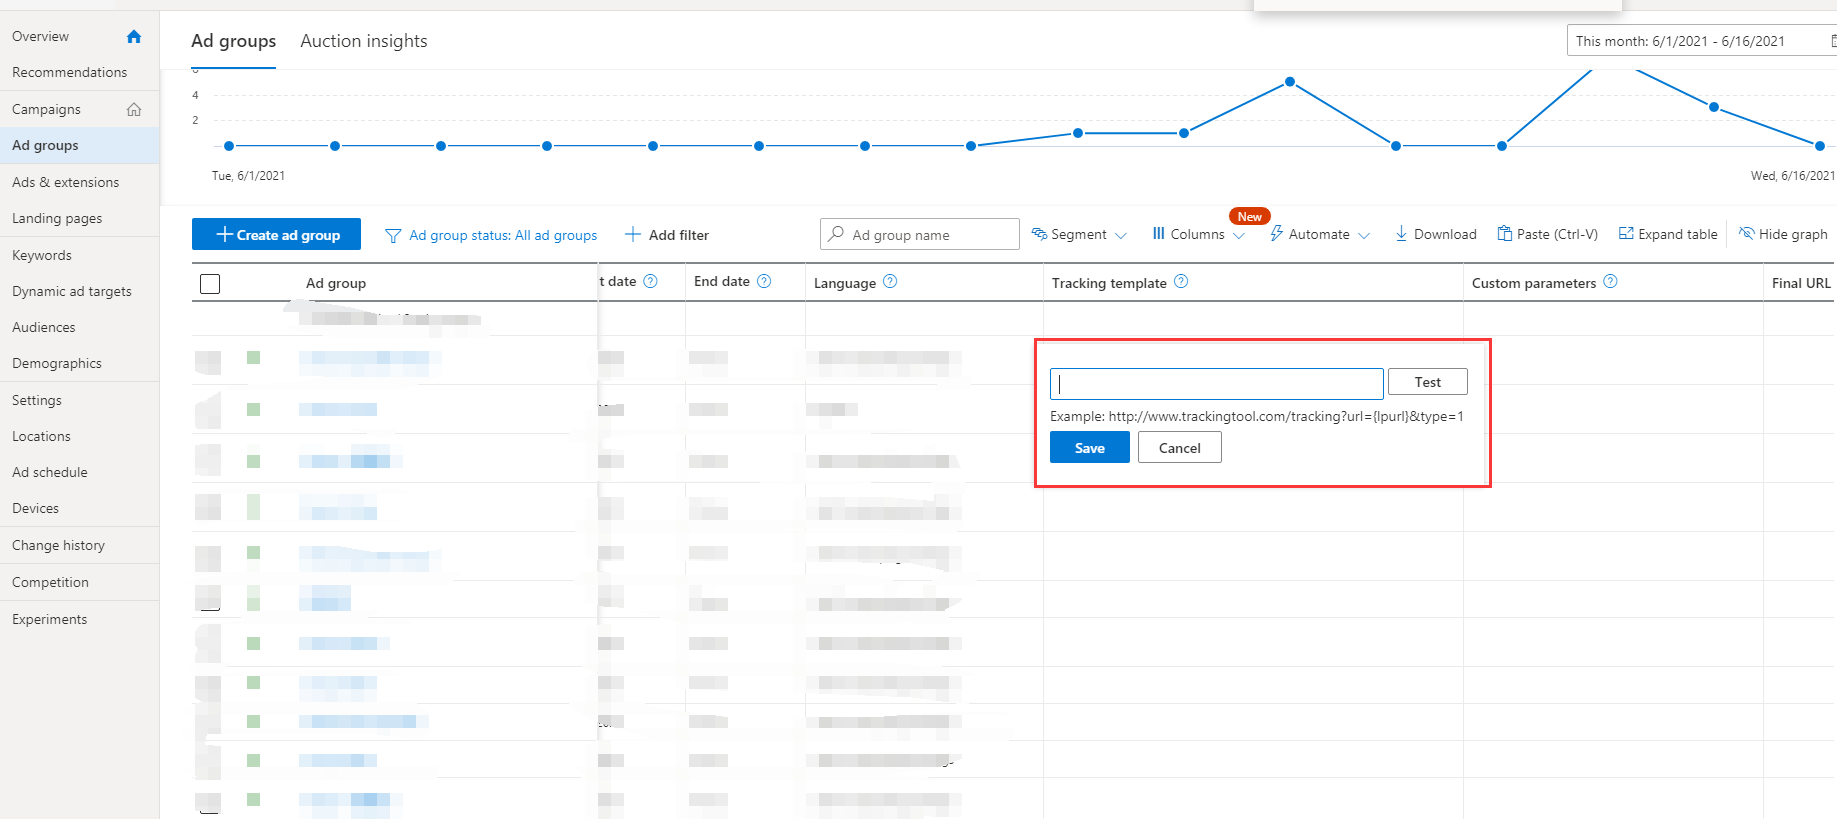Screen dimensions: 1837x819
Task: Expand the Automate menu
Action: pos(1319,234)
